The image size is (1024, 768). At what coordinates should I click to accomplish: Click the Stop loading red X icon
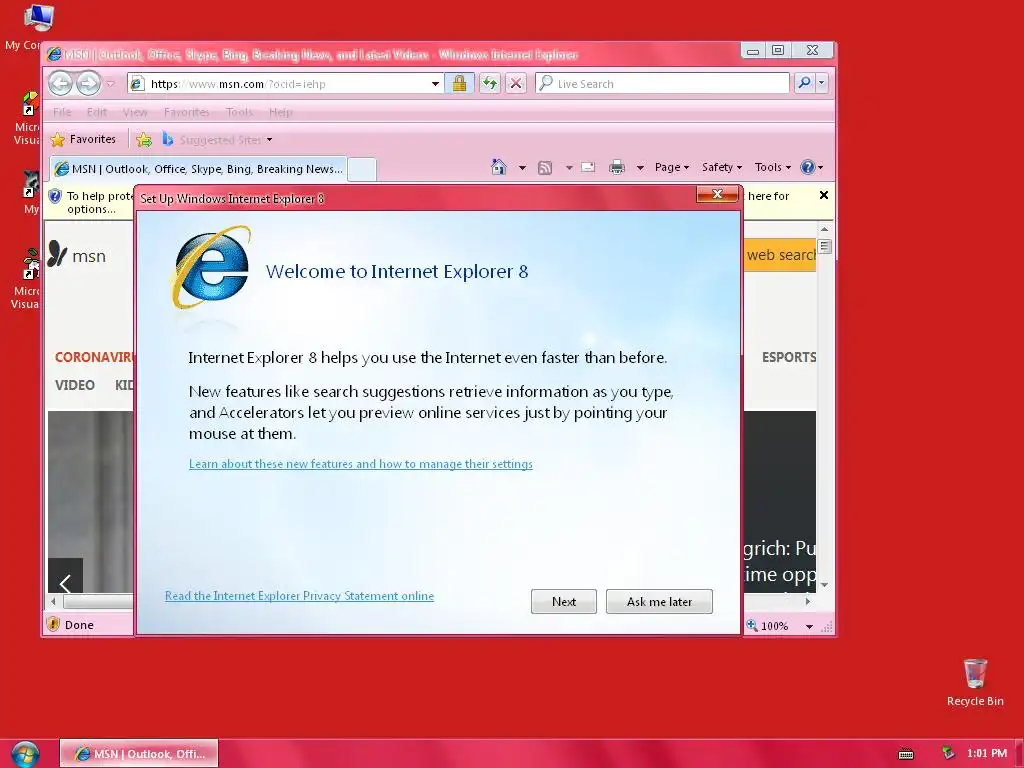pos(516,84)
